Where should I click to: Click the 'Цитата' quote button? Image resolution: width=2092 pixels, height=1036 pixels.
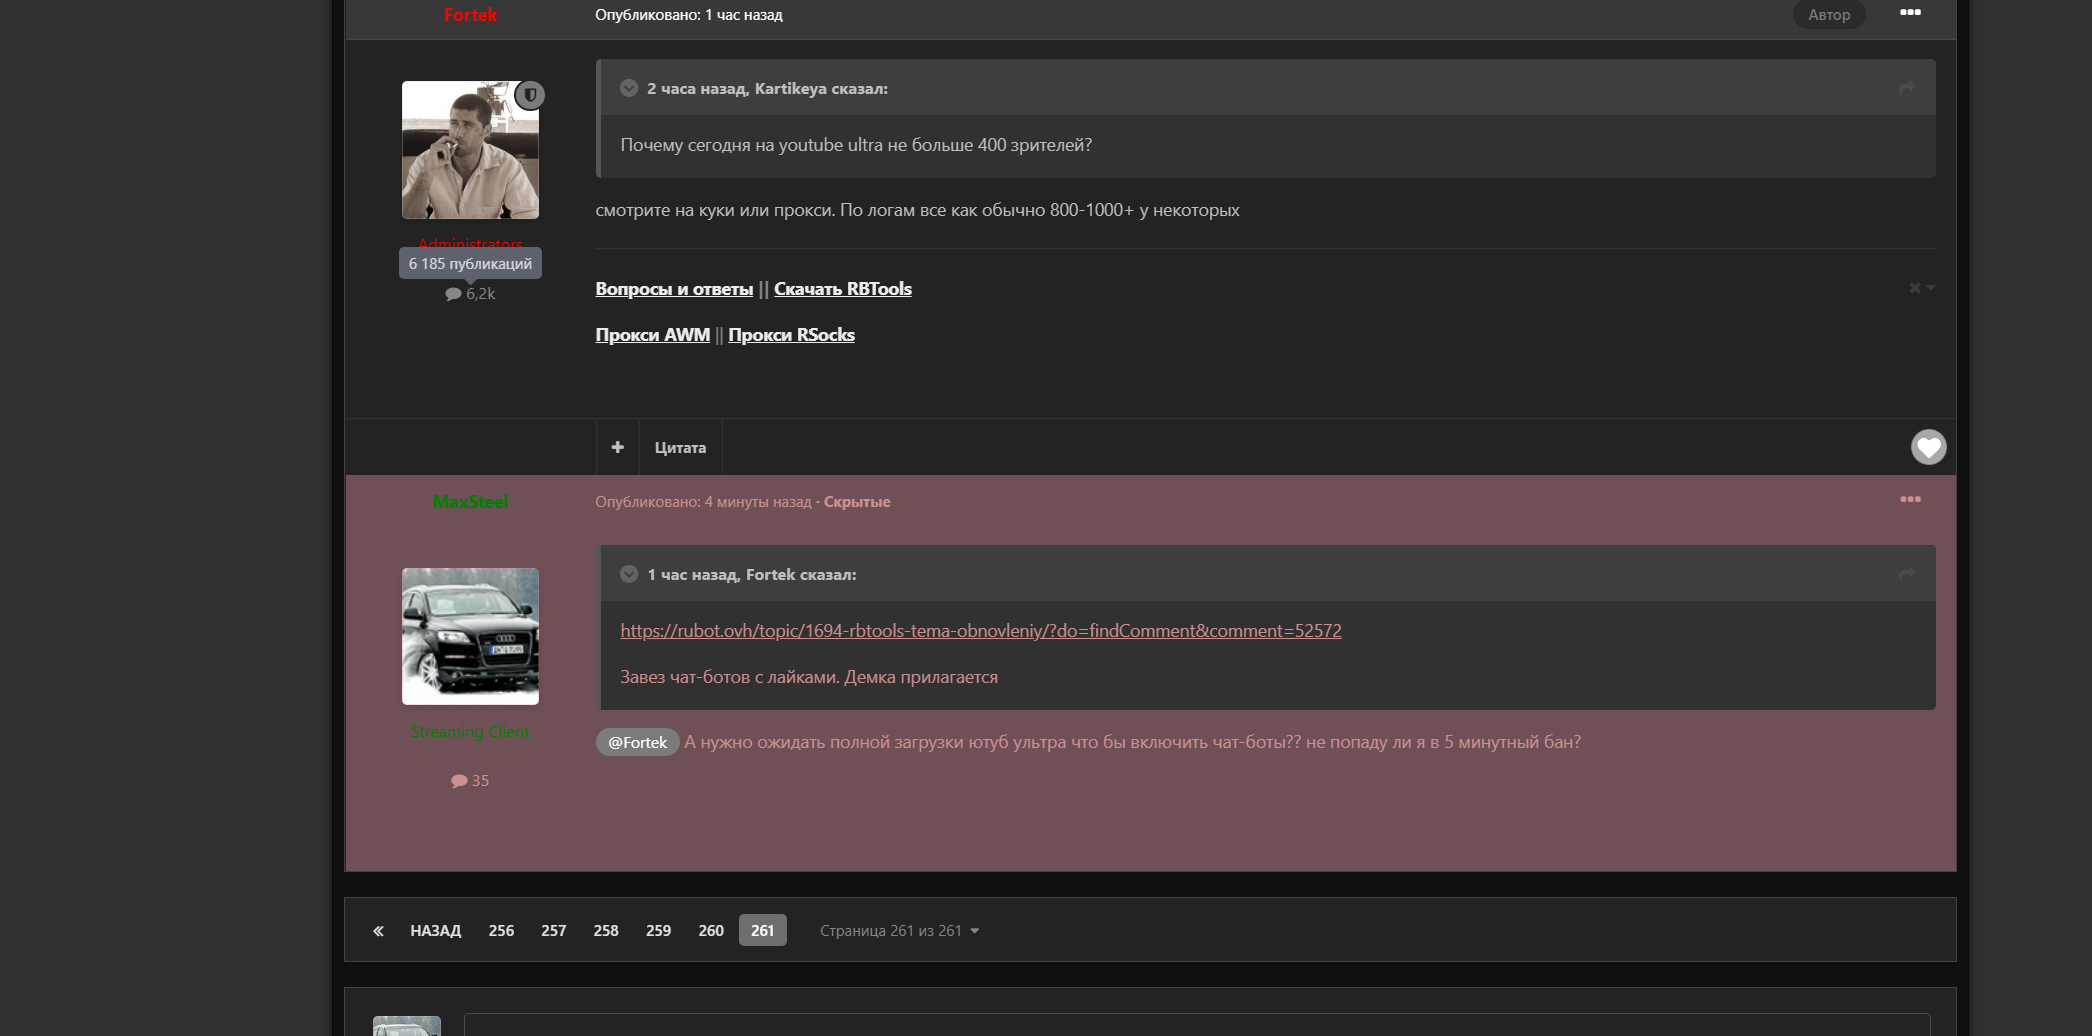click(x=680, y=448)
